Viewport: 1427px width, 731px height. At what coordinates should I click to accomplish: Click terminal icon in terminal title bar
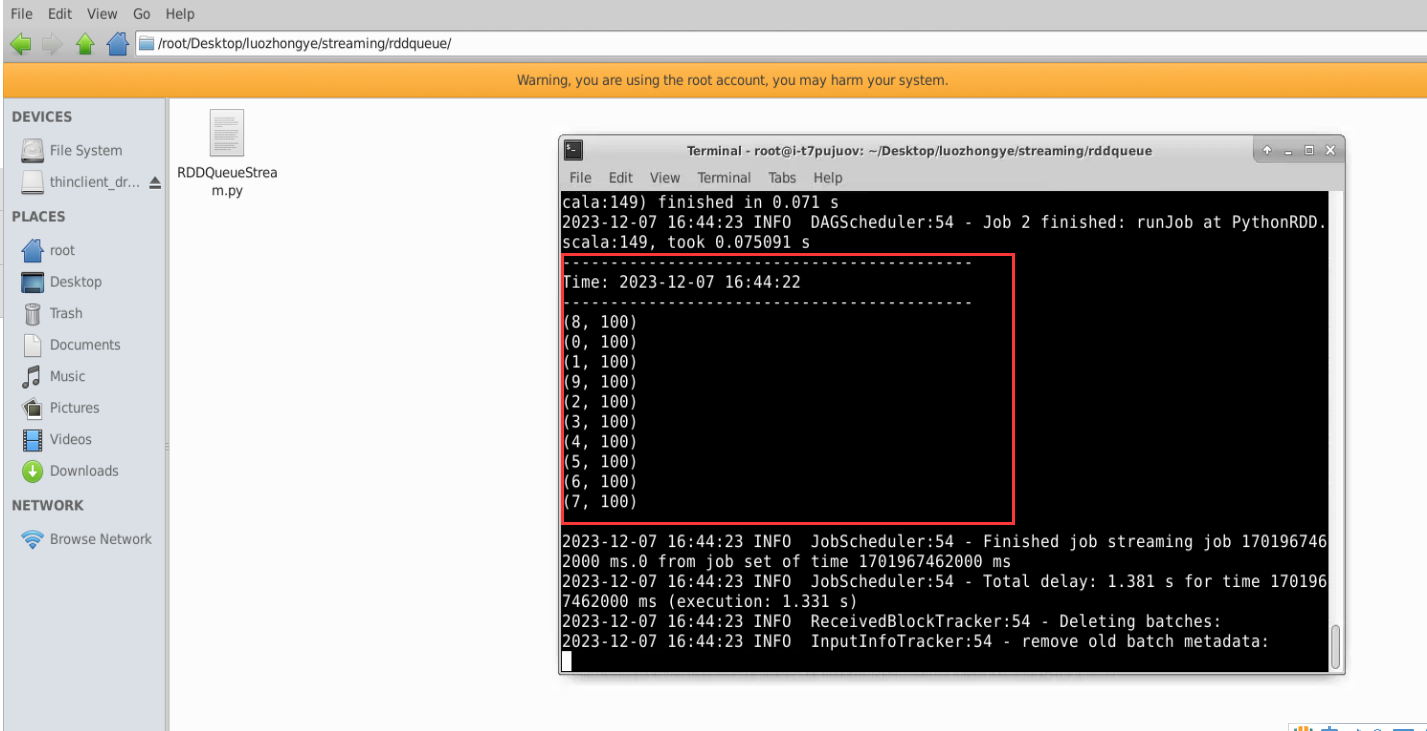(x=573, y=150)
